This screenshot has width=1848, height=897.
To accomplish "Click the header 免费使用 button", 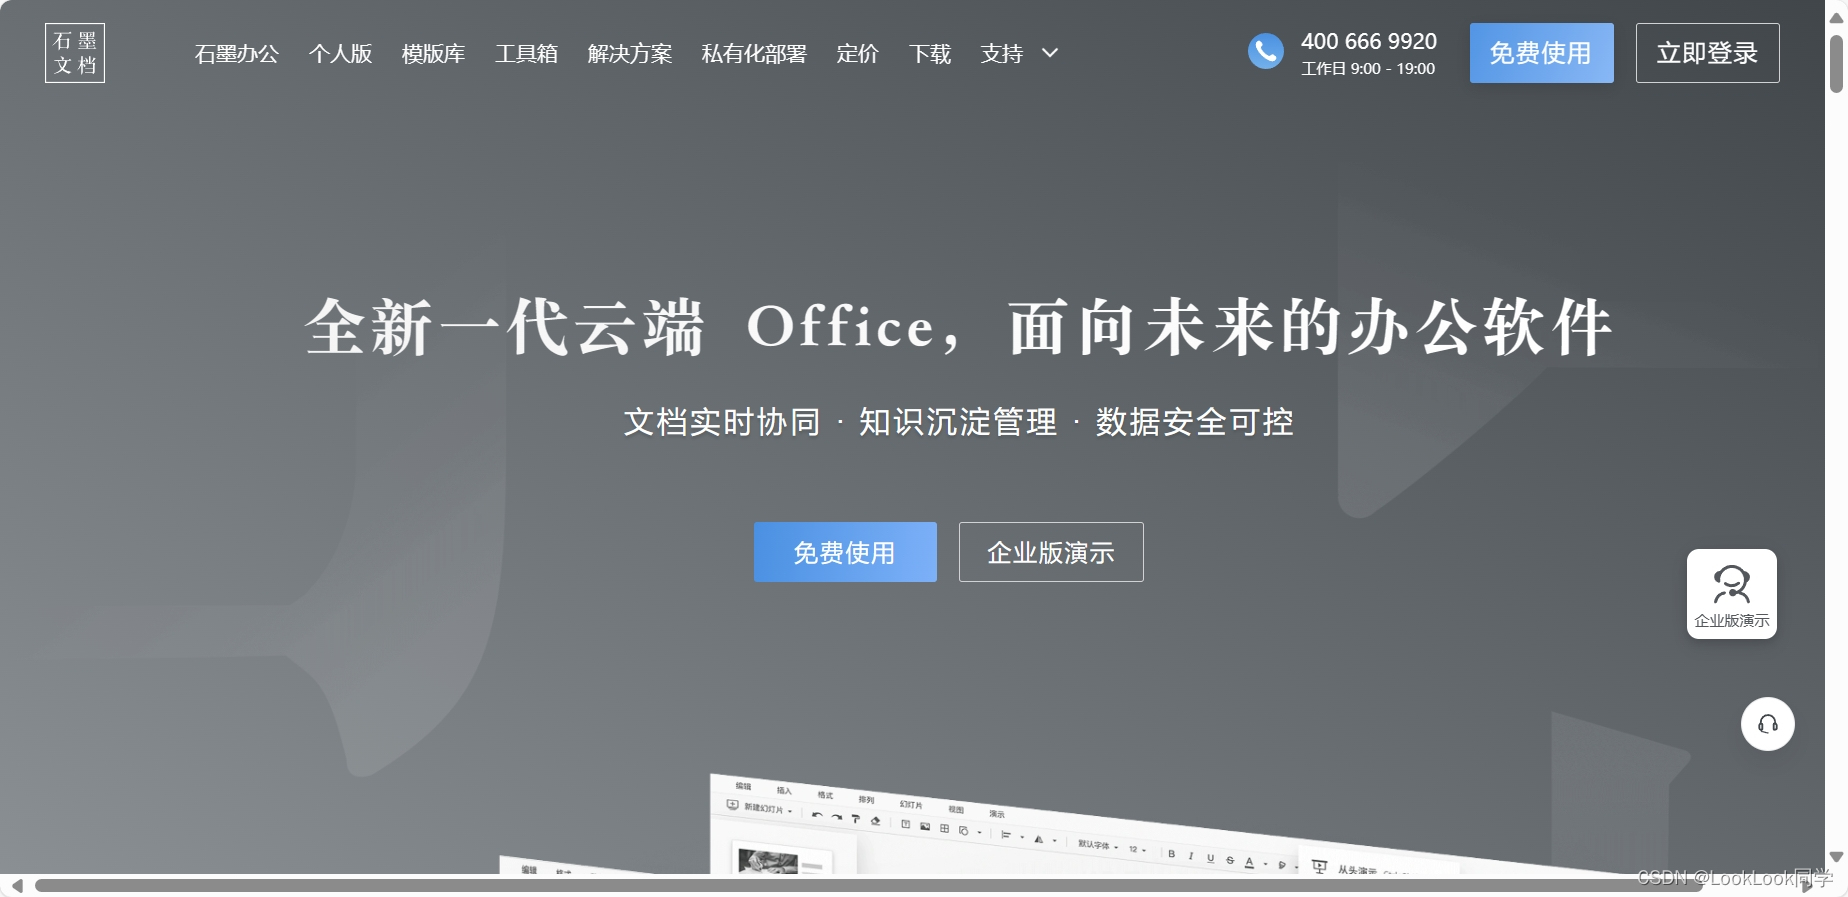I will click(1541, 53).
